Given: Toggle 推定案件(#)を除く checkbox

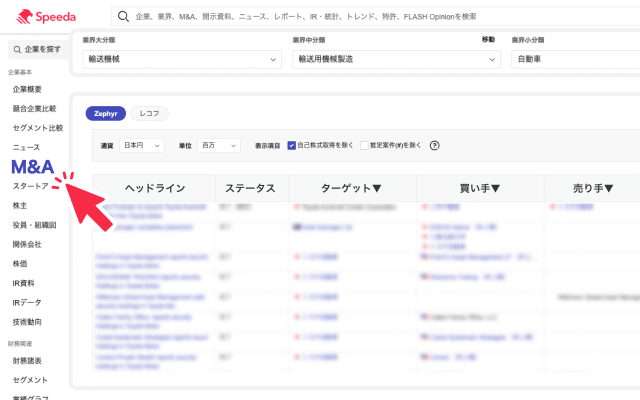Looking at the screenshot, I should (364, 145).
